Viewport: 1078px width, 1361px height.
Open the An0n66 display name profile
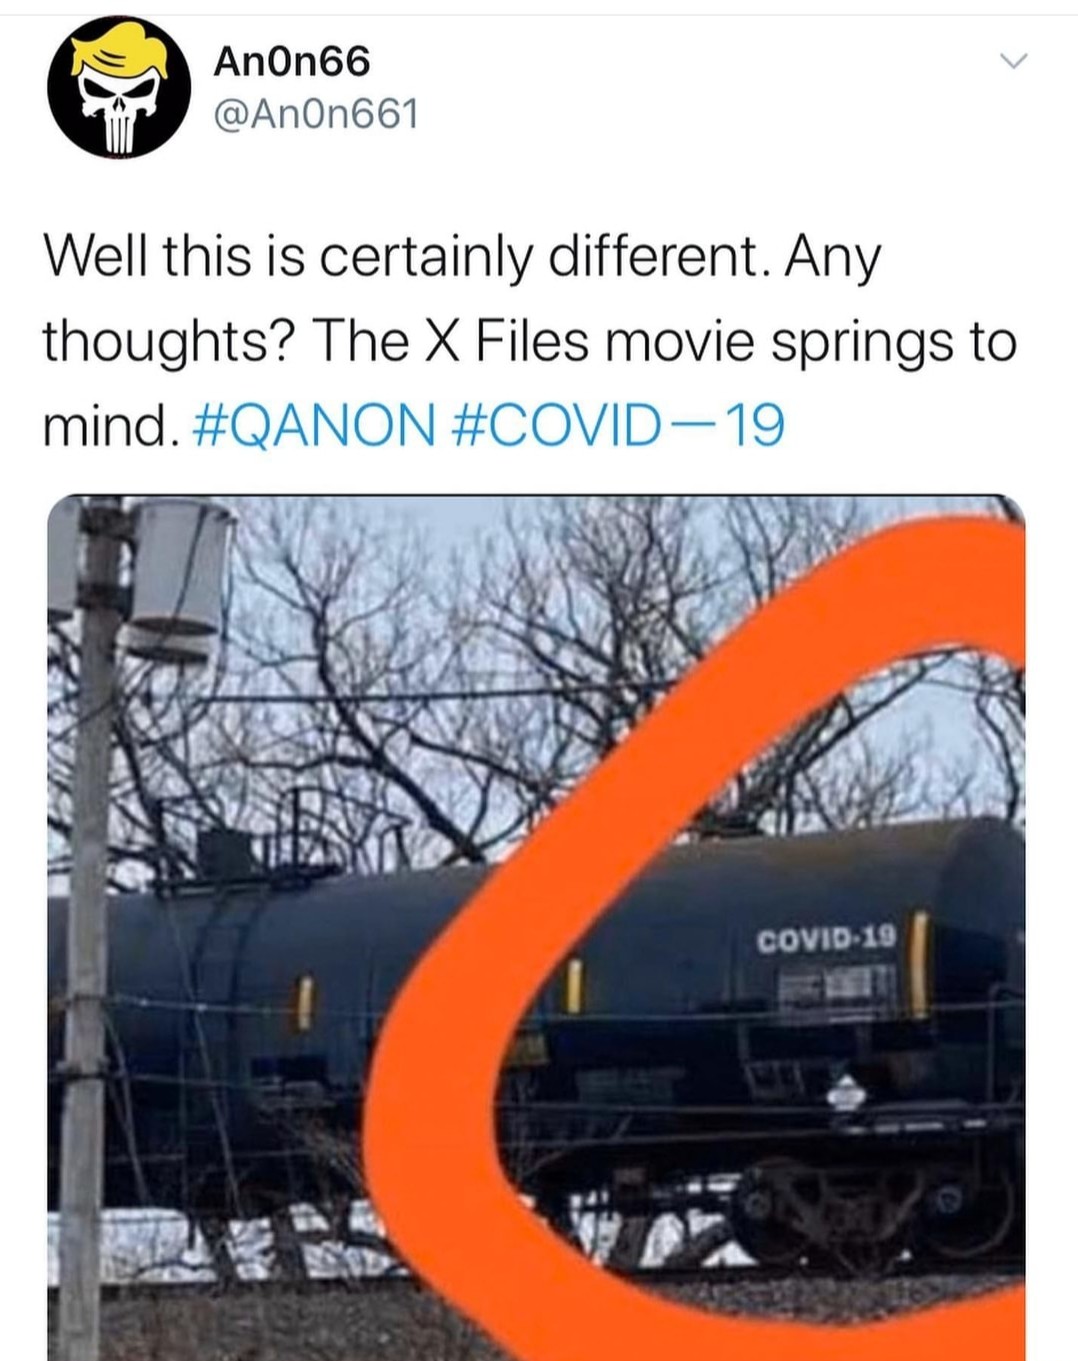(291, 62)
